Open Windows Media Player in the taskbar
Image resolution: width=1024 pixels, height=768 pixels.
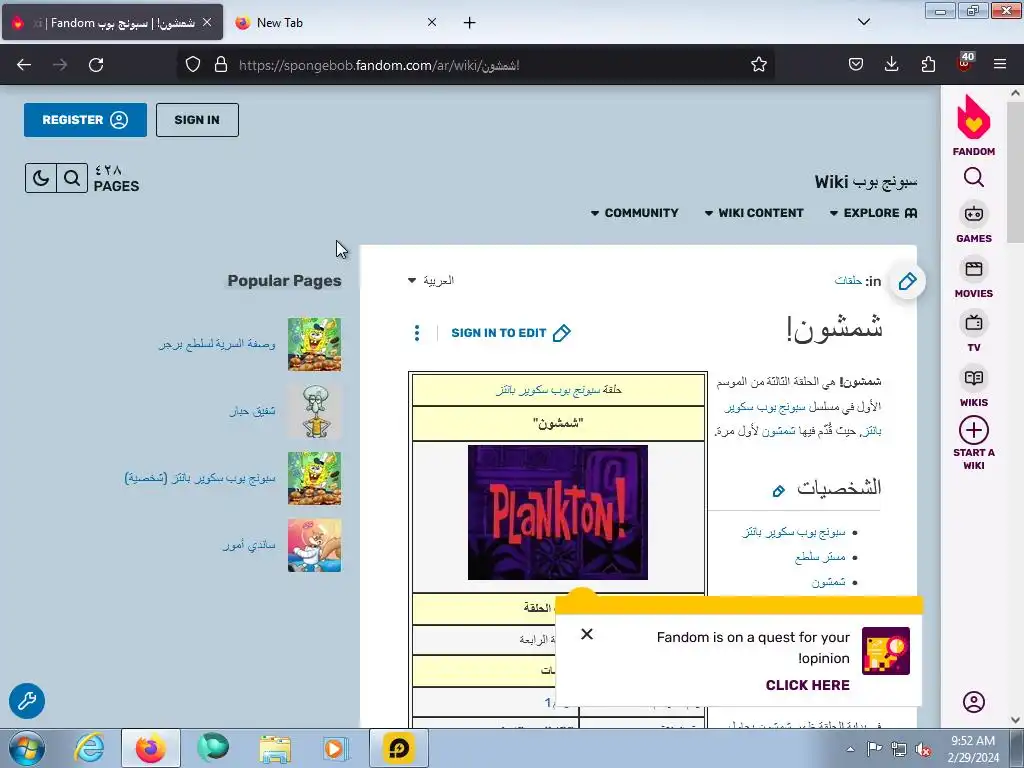[x=335, y=748]
